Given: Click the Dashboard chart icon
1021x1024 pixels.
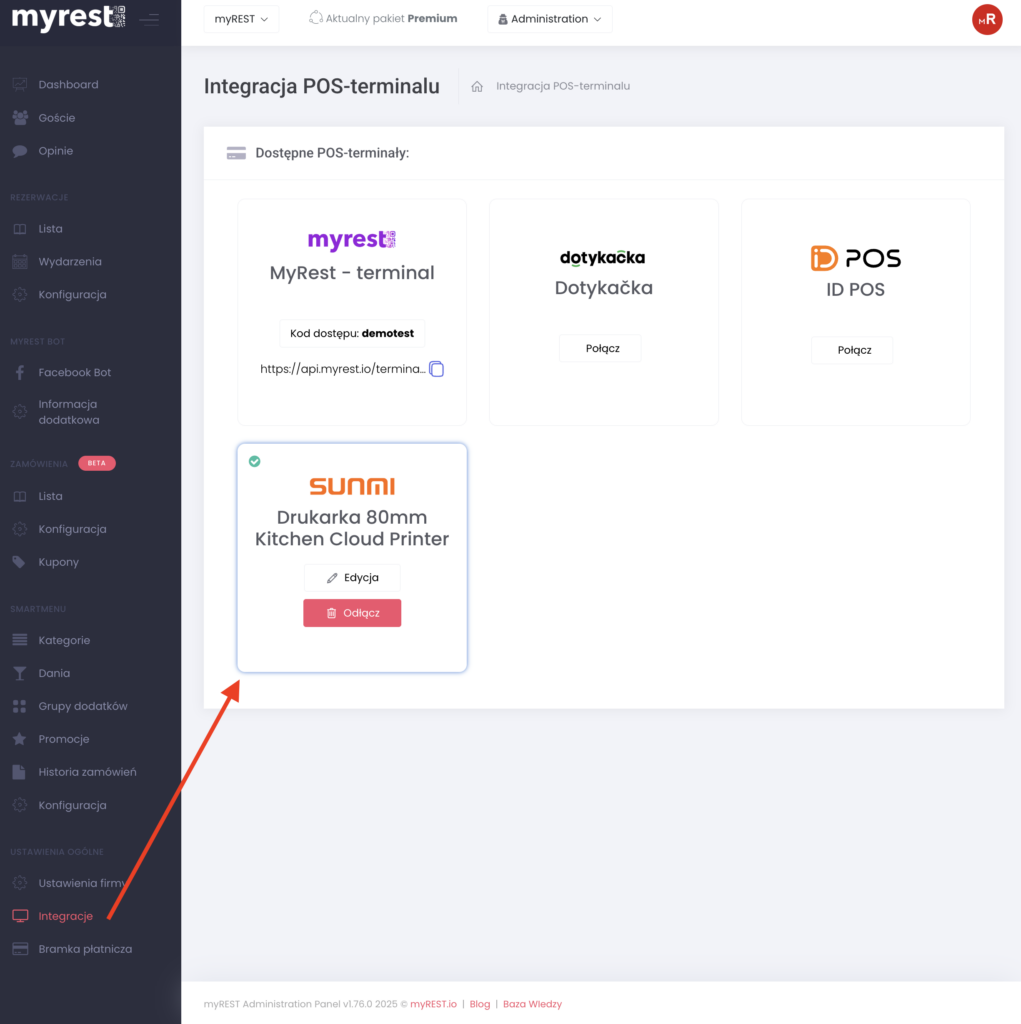Looking at the screenshot, I should pos(20,84).
